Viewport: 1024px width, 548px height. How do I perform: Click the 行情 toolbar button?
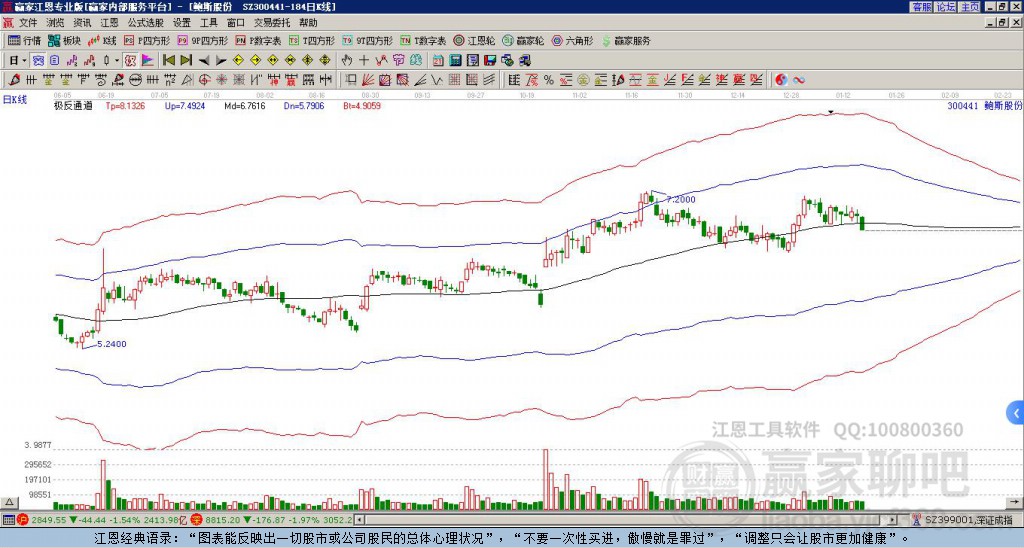(25, 40)
